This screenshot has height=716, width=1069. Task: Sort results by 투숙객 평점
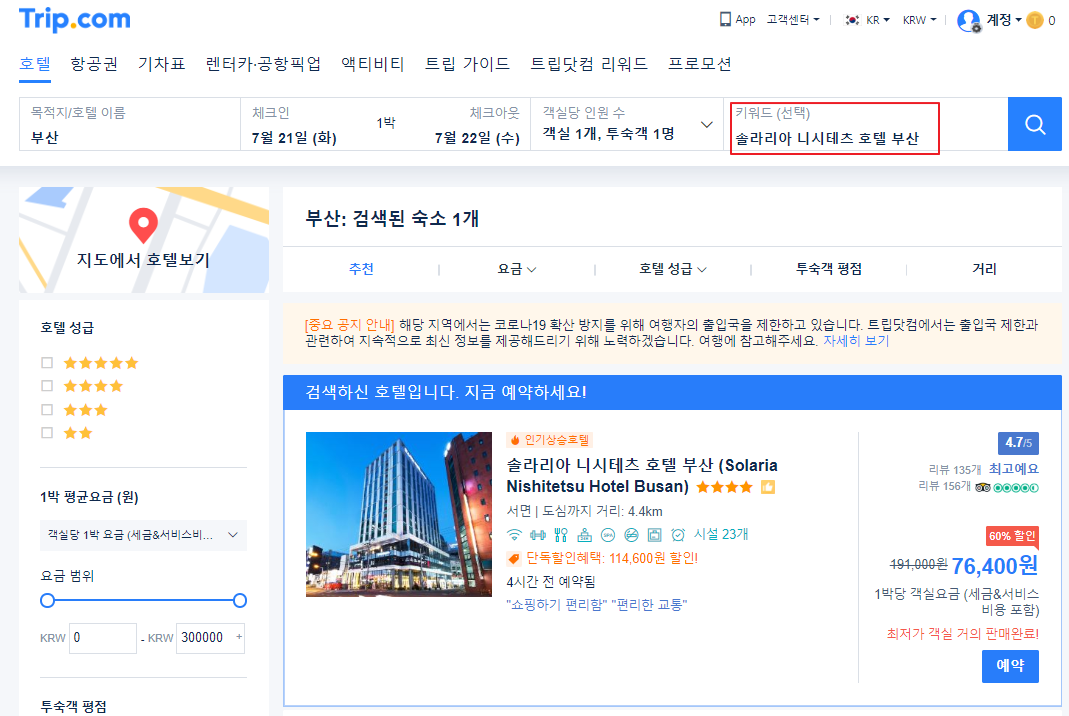click(829, 269)
